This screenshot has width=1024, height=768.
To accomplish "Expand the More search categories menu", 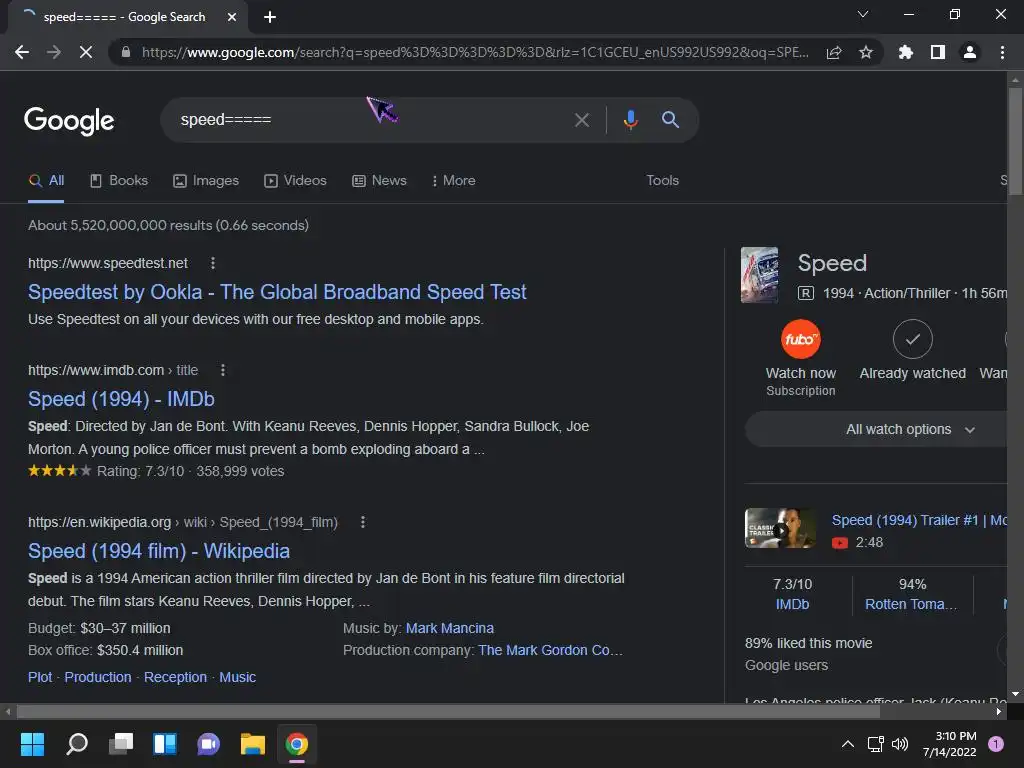I will (453, 181).
